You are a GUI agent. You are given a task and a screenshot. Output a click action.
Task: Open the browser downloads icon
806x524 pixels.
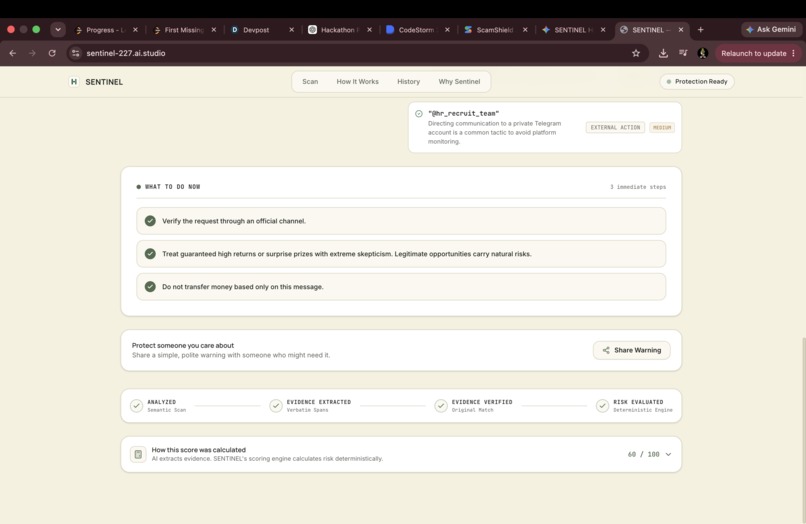tap(663, 53)
